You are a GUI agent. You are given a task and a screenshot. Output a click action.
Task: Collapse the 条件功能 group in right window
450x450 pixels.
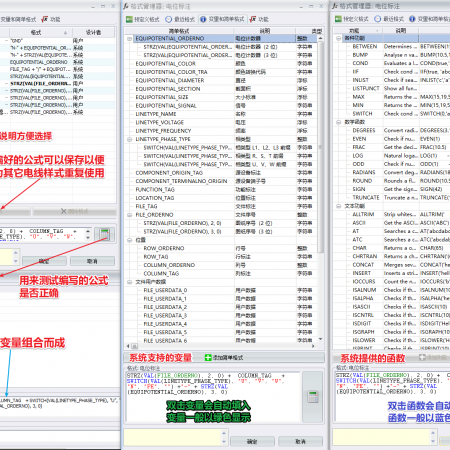click(x=338, y=38)
